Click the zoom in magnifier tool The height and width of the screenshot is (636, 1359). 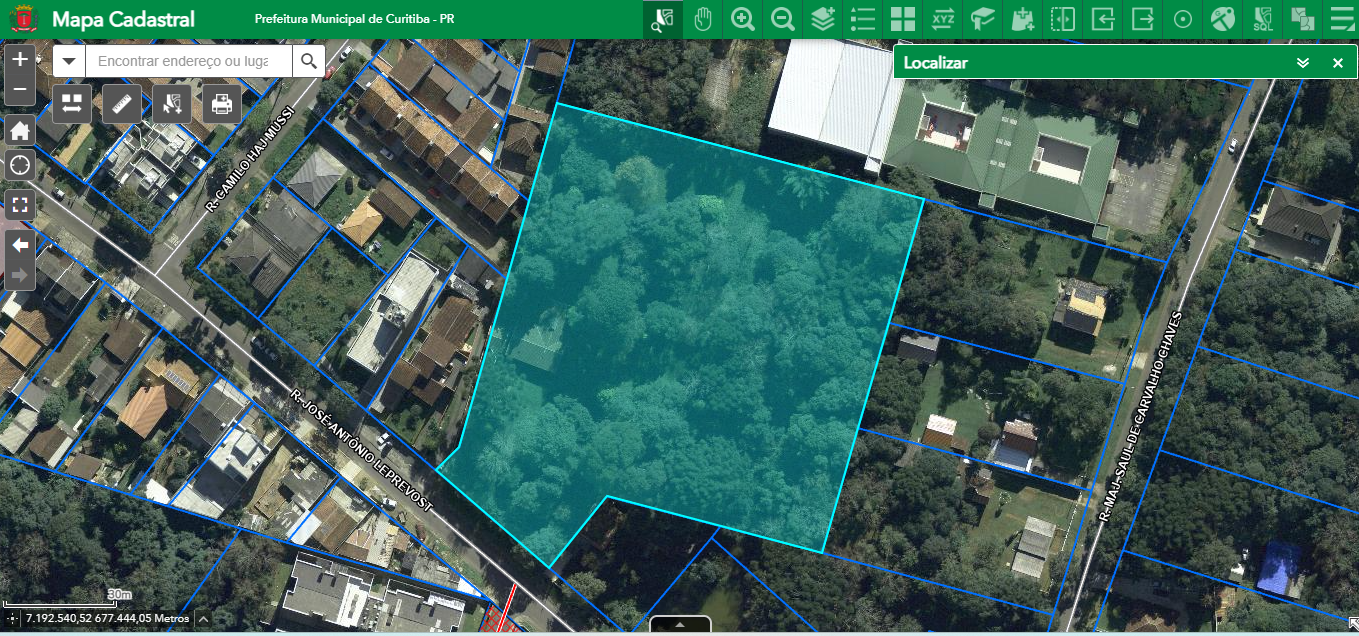(x=743, y=19)
